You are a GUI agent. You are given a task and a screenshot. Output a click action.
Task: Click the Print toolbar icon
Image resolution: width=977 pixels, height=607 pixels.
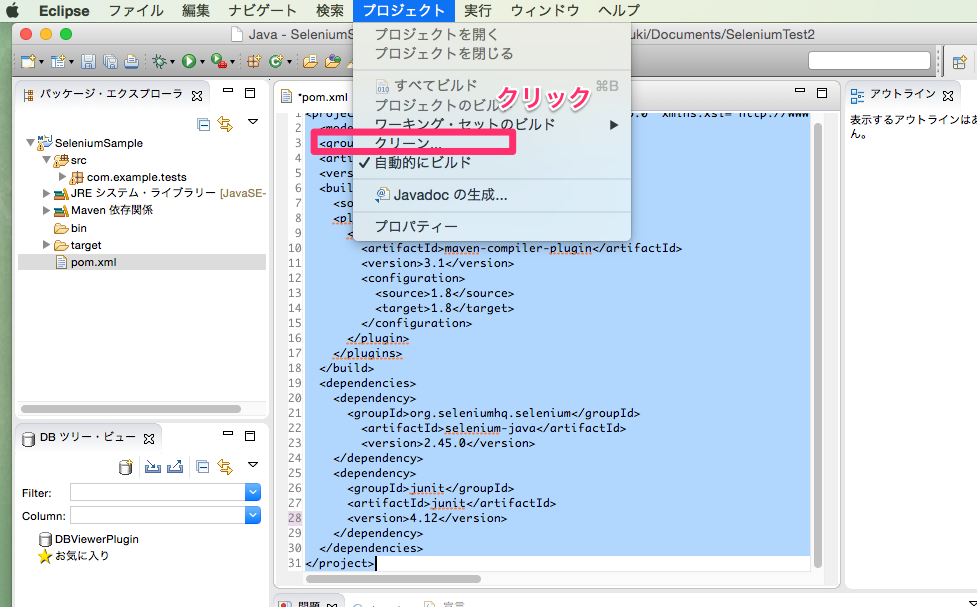click(x=131, y=61)
